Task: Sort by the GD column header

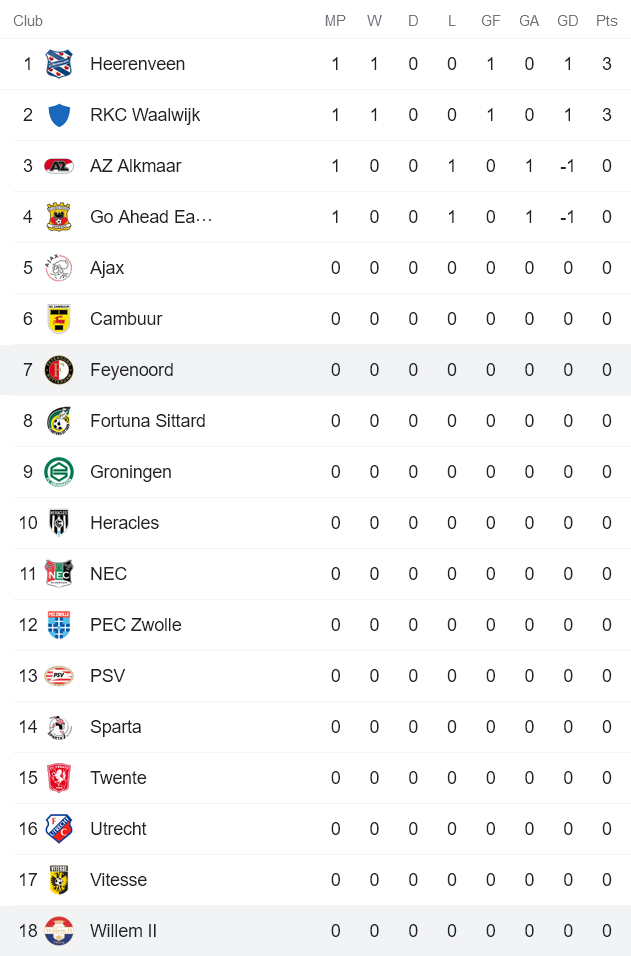Action: coord(567,19)
